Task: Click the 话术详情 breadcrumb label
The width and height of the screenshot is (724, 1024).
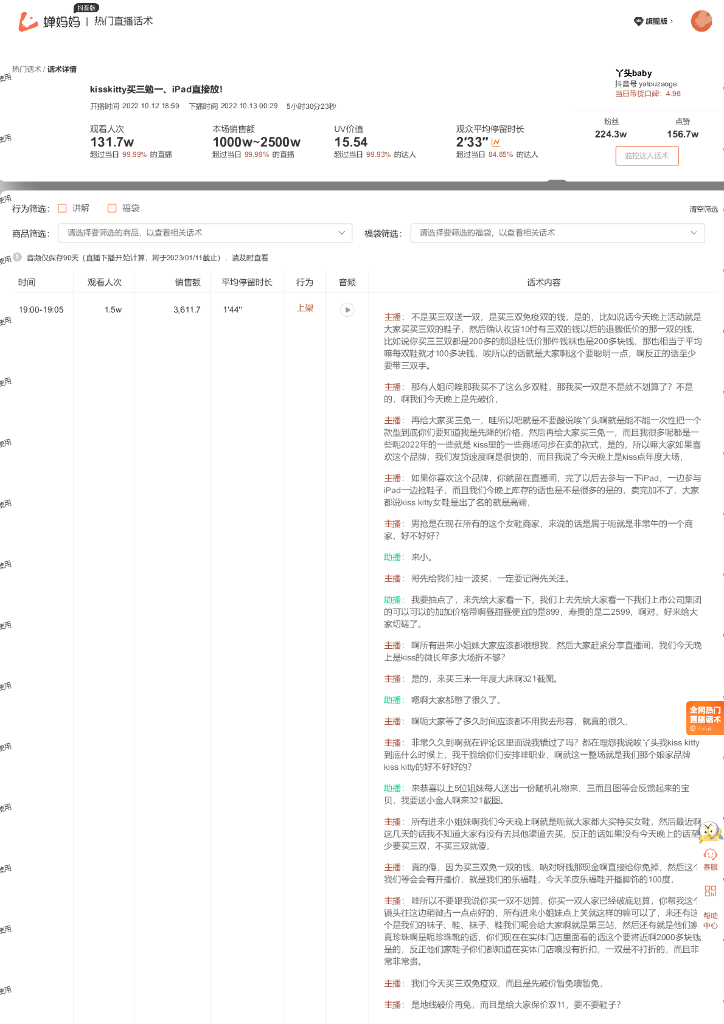Action: [x=62, y=69]
